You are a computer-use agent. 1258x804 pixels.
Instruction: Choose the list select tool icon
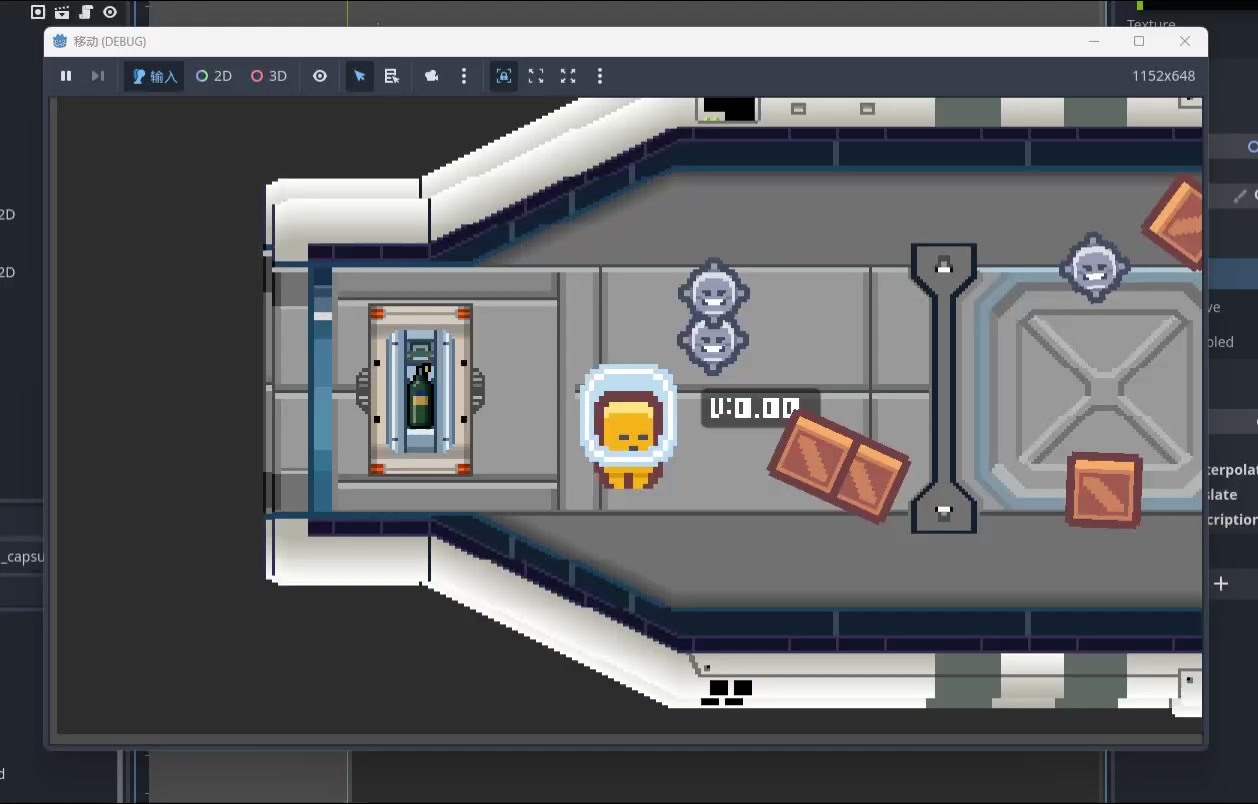pos(392,76)
